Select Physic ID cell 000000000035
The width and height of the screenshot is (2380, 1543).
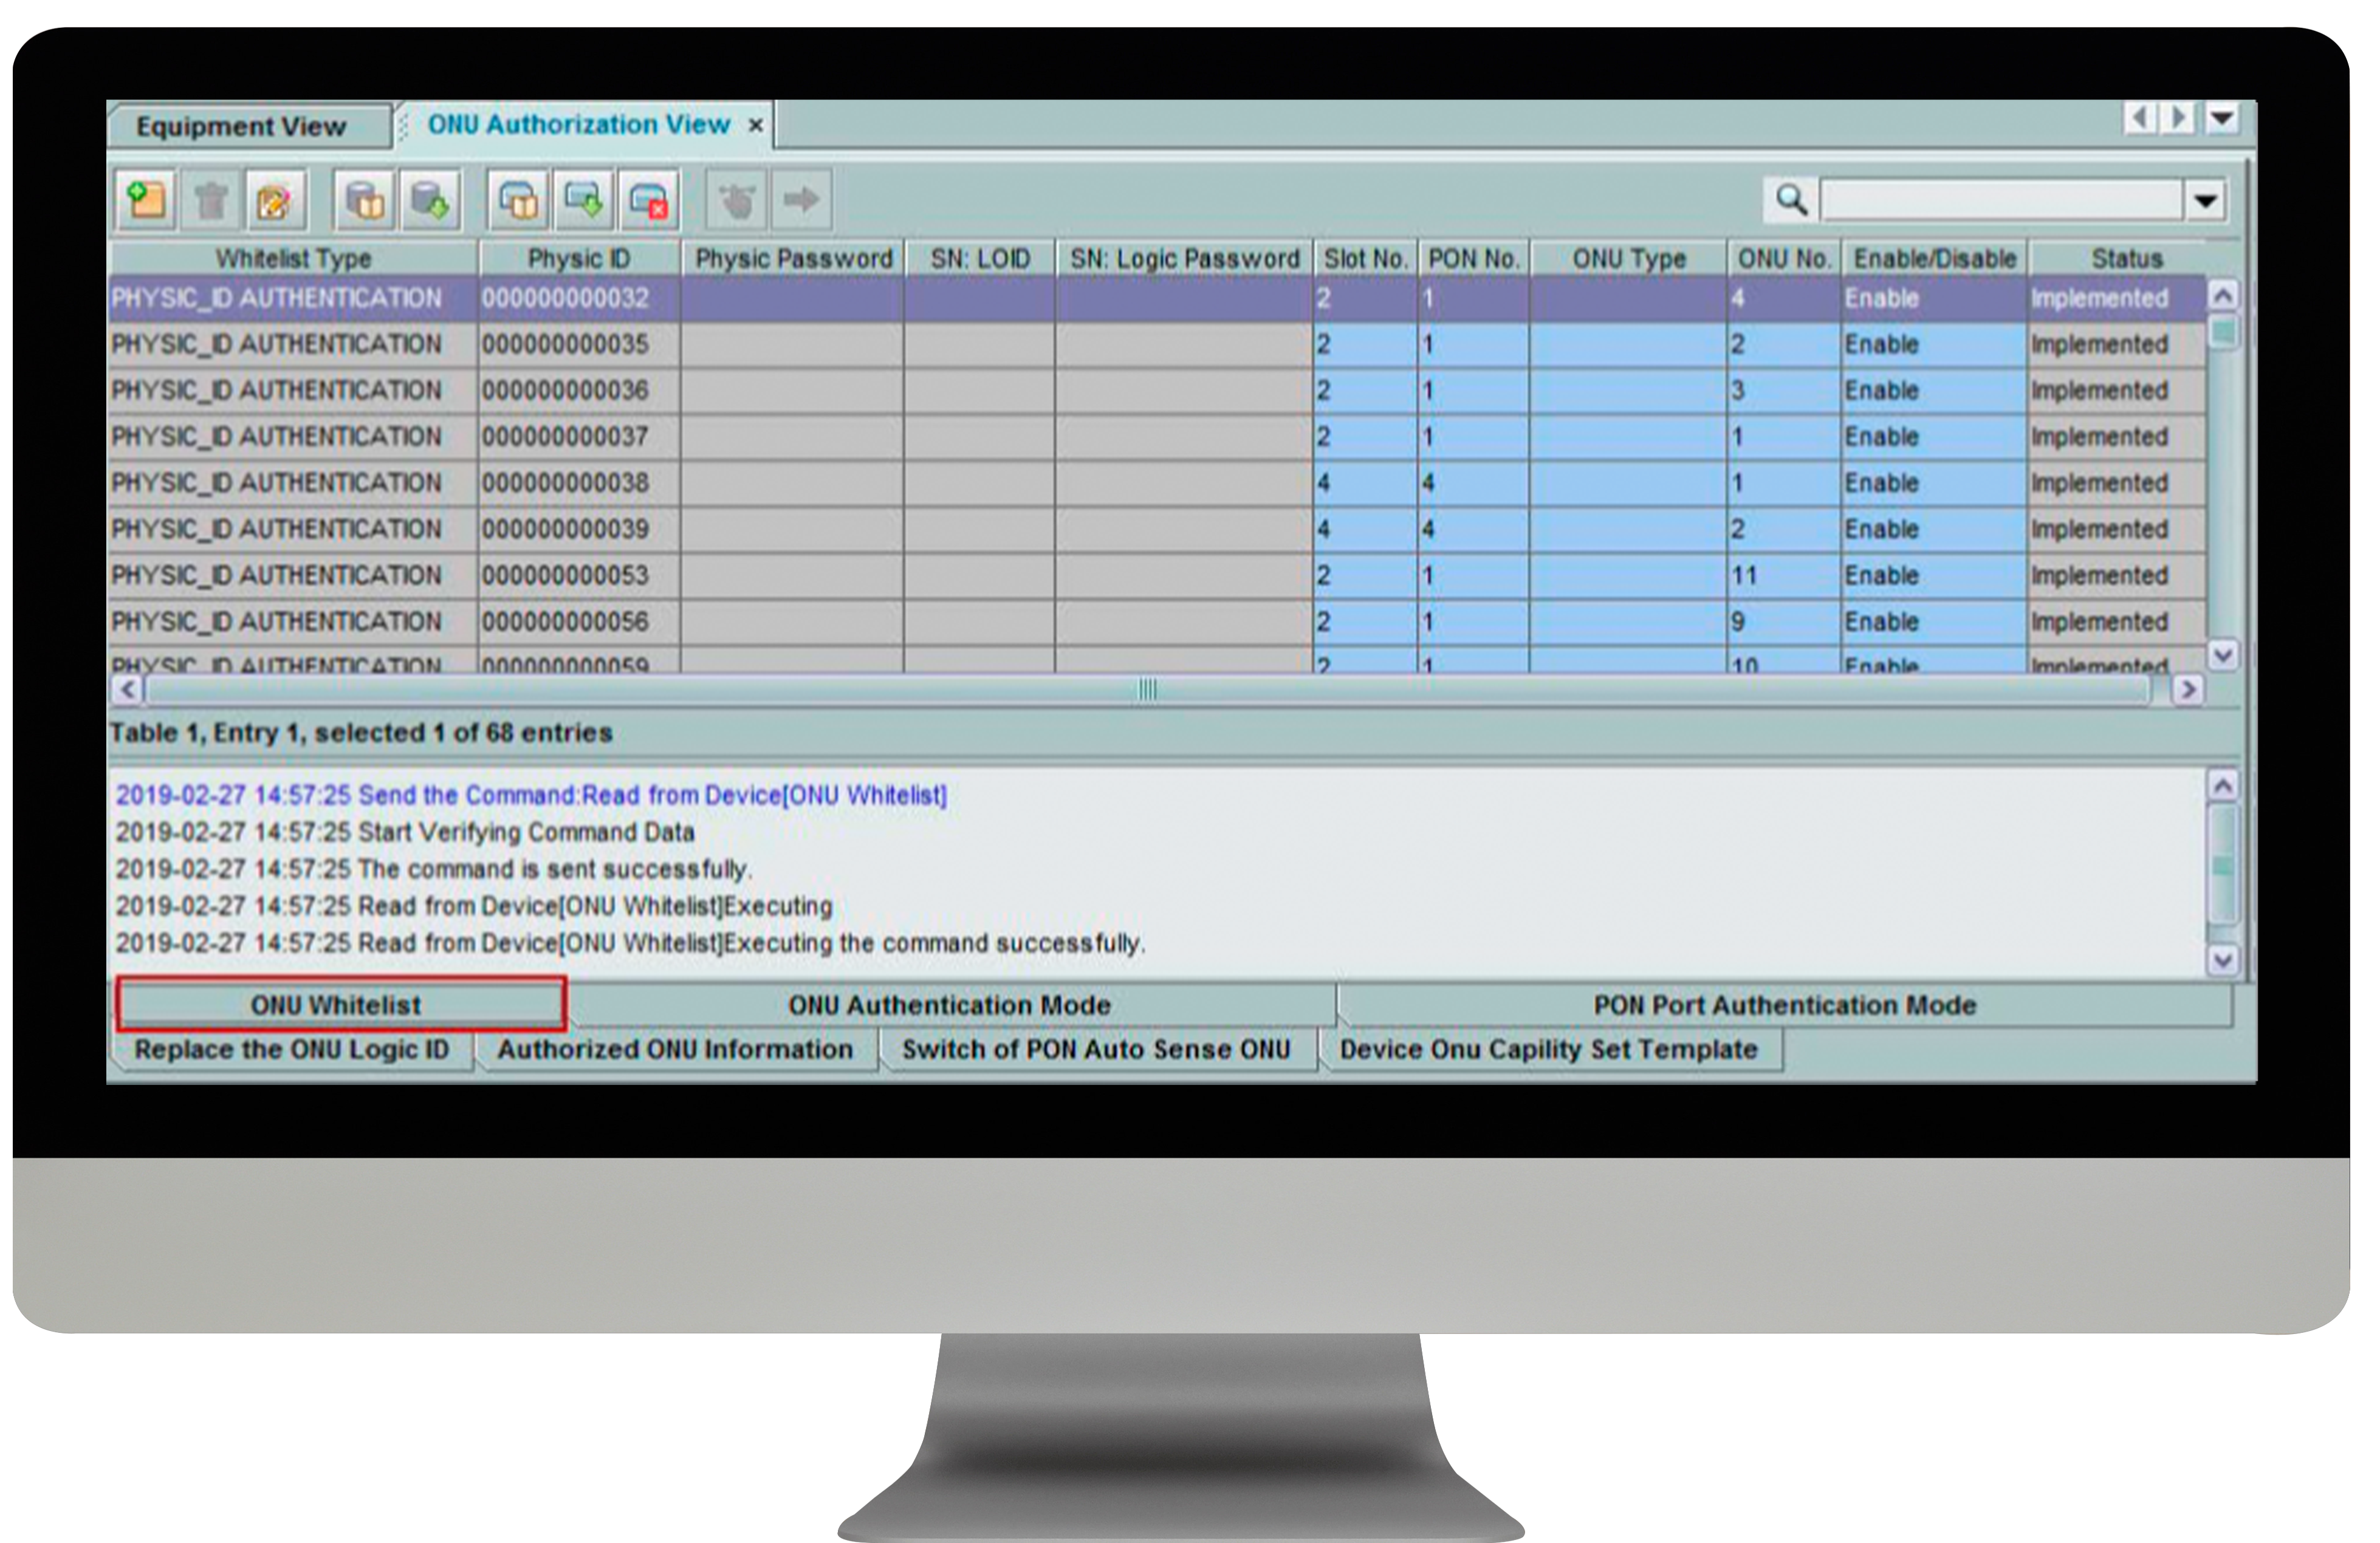580,344
